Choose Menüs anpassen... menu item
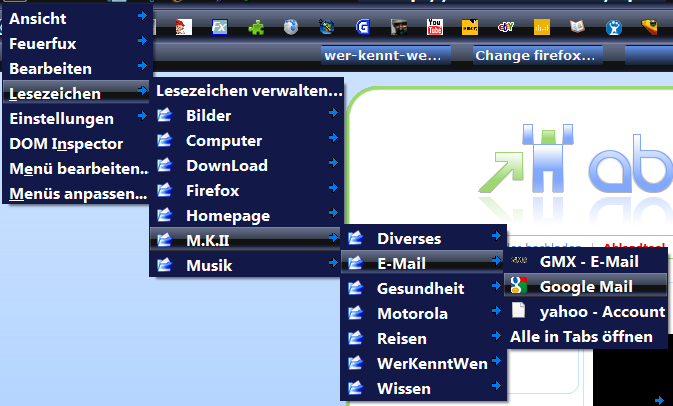Viewport: 673px width, 406px height. pos(76,194)
